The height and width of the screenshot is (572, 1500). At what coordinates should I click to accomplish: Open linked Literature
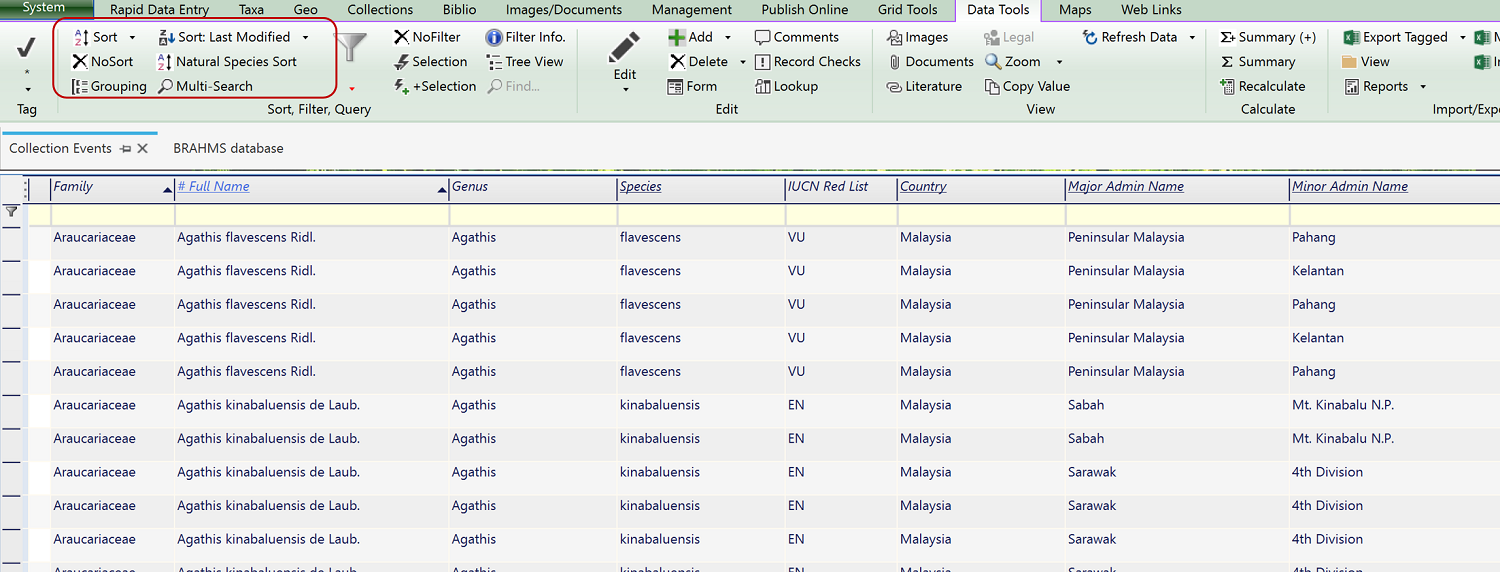[x=925, y=86]
